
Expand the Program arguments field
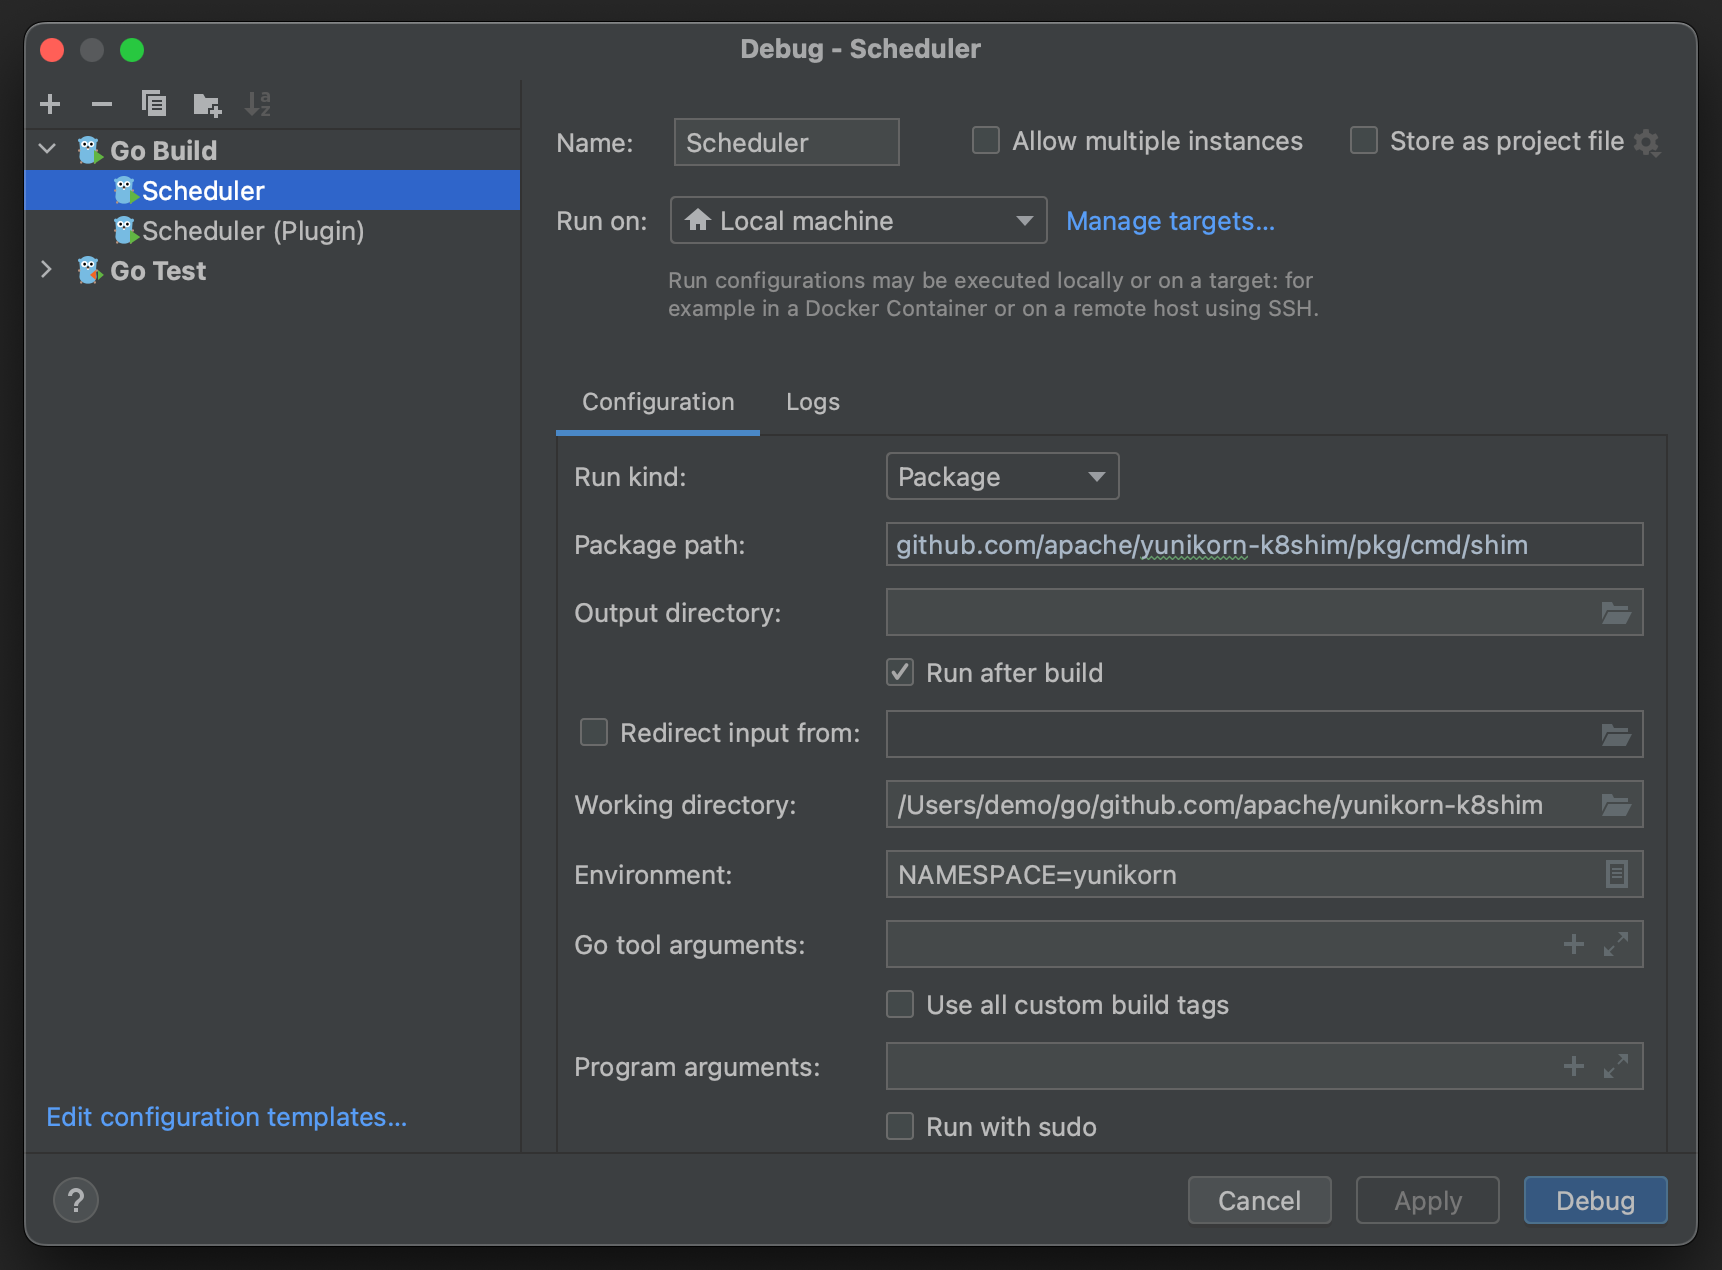coord(1616,1067)
